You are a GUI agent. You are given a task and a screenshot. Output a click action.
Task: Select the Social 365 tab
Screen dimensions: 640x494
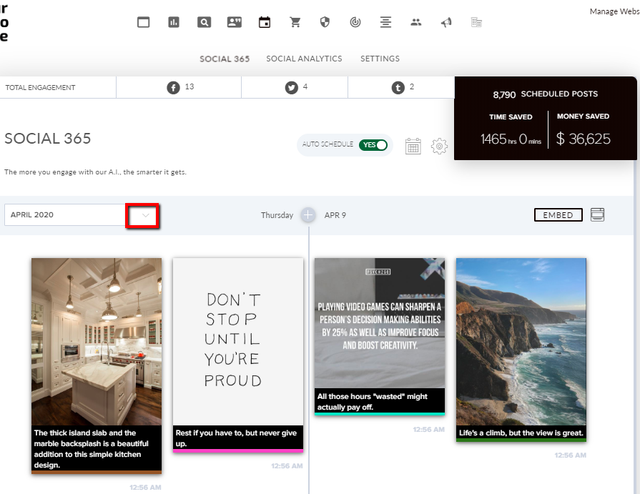point(224,59)
